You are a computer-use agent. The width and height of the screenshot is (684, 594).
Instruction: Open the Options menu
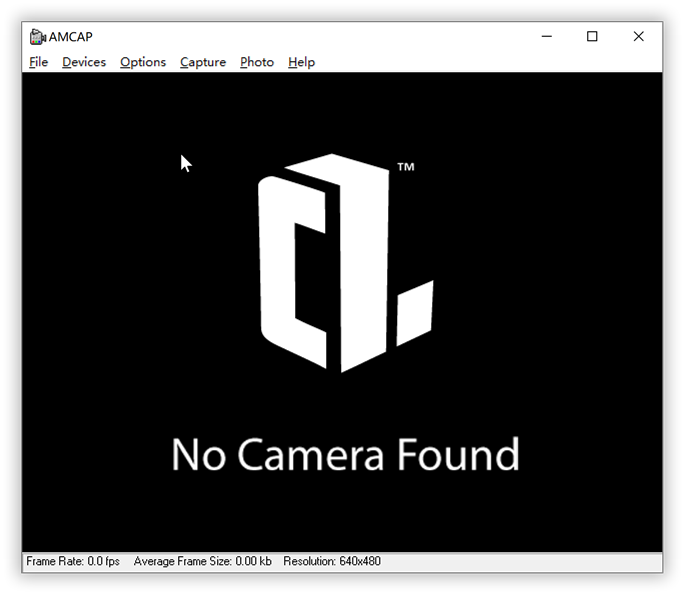click(143, 62)
